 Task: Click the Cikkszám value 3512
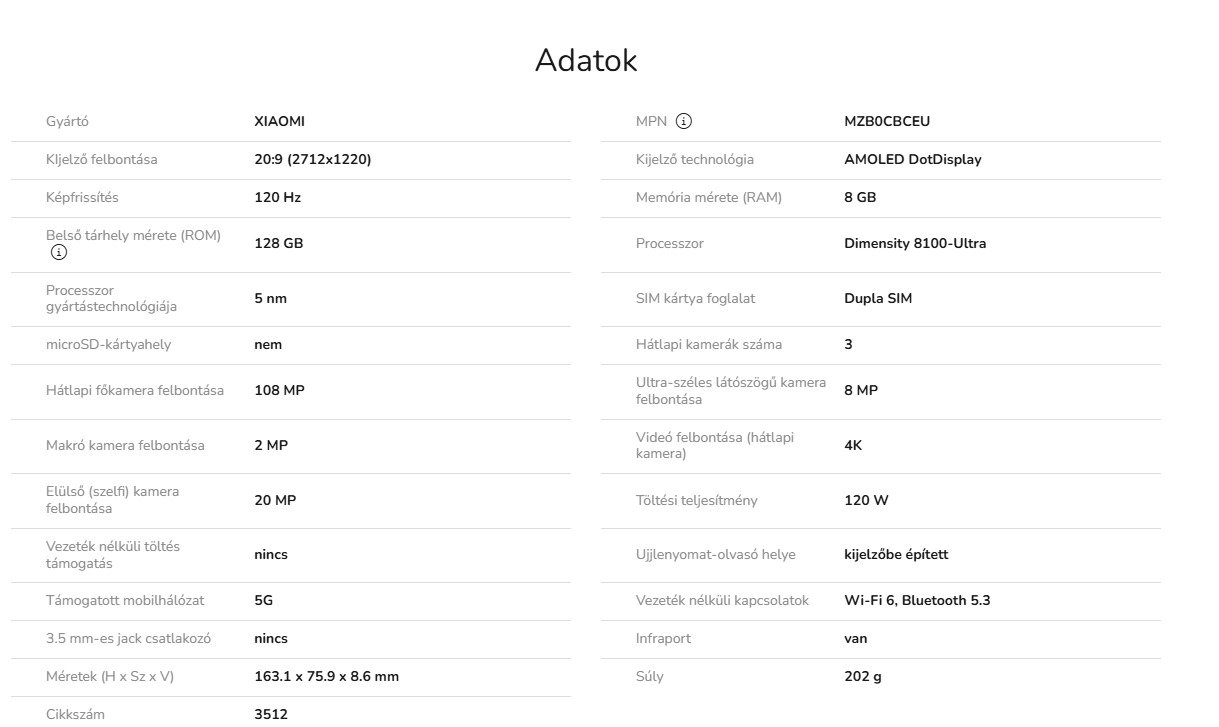pos(271,714)
